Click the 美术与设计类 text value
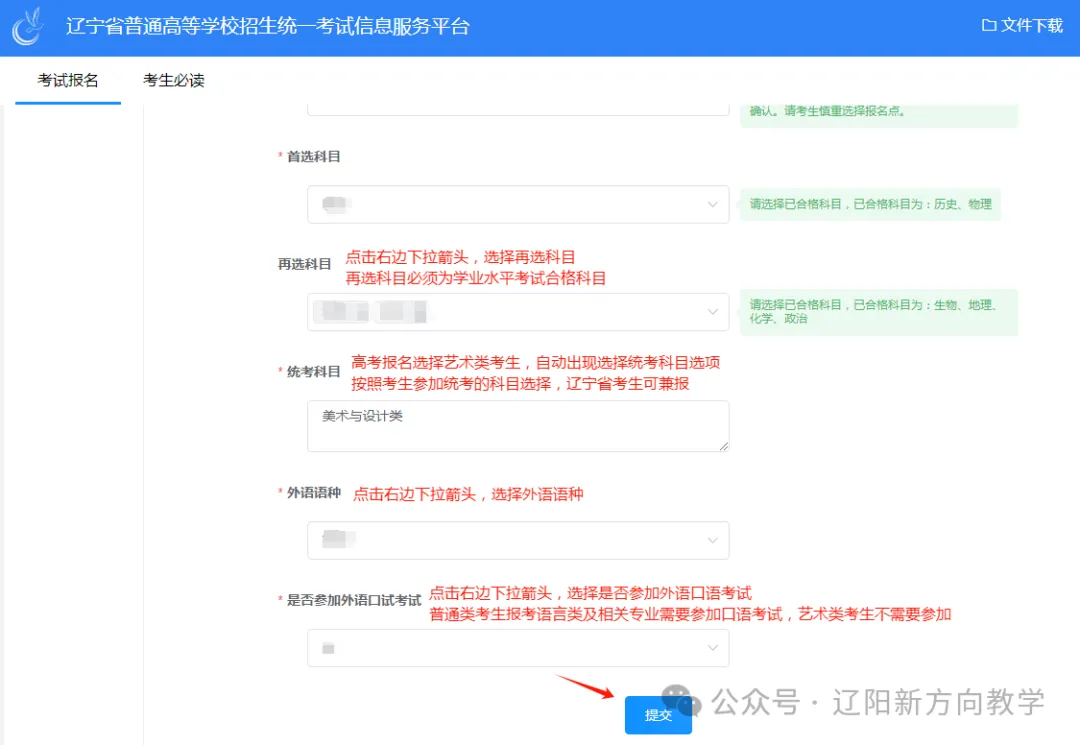This screenshot has height=745, width=1080. click(362, 416)
